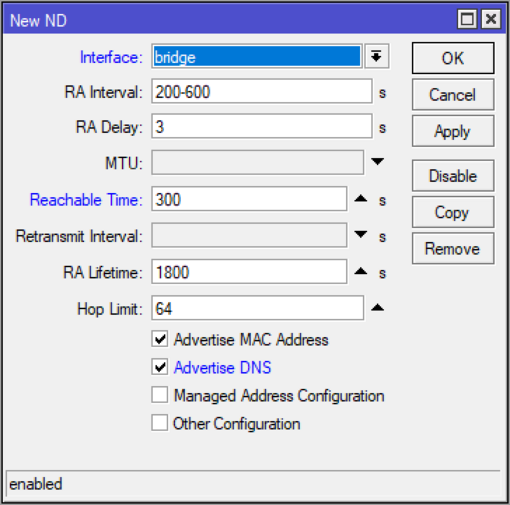Enable Other Configuration checkbox
Viewport: 510px width, 505px height.
pyautogui.click(x=160, y=423)
